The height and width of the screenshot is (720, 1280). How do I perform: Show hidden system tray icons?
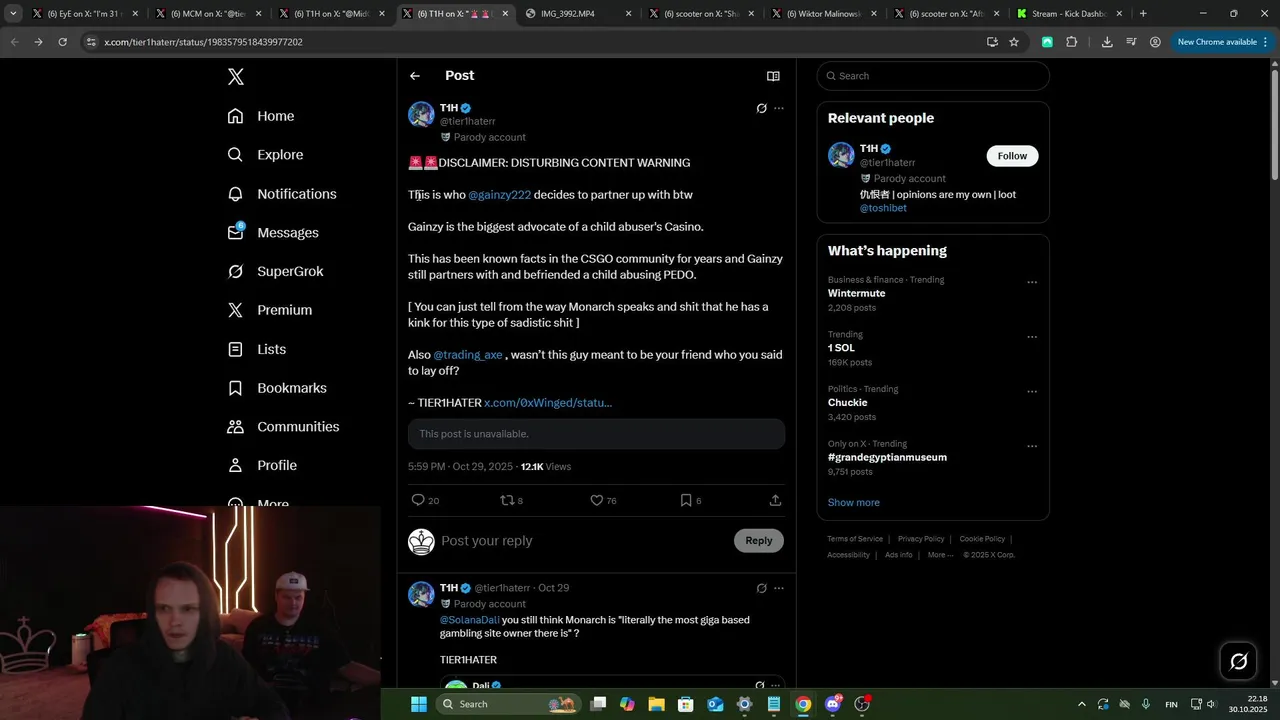tap(1081, 704)
